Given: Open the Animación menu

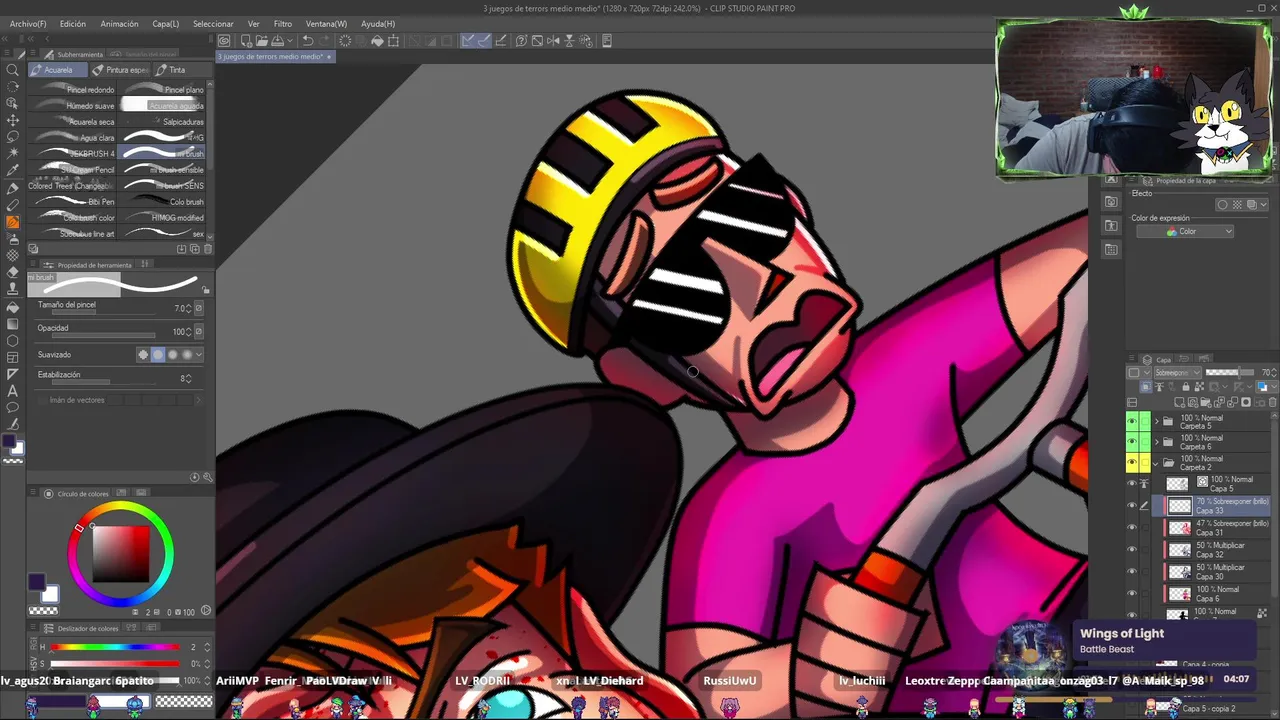Looking at the screenshot, I should click(x=119, y=24).
